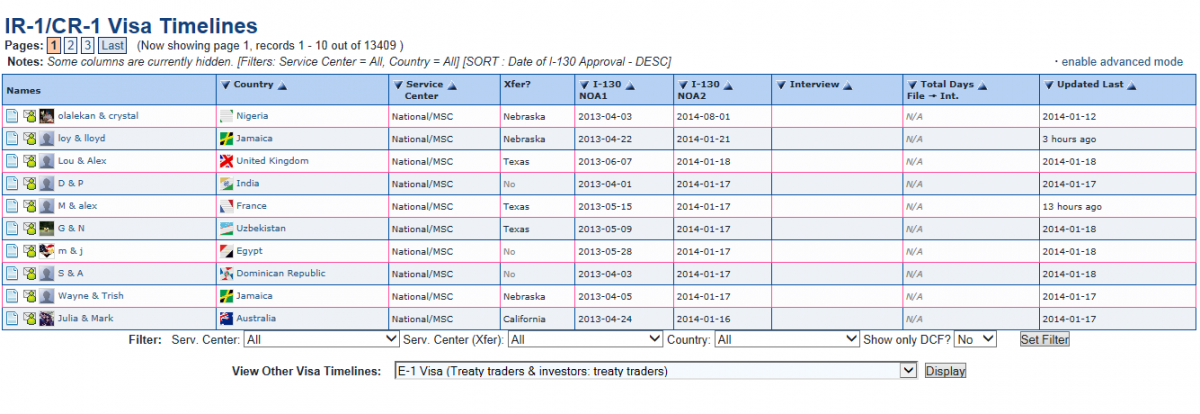Sort Service Center column descending

(x=397, y=85)
